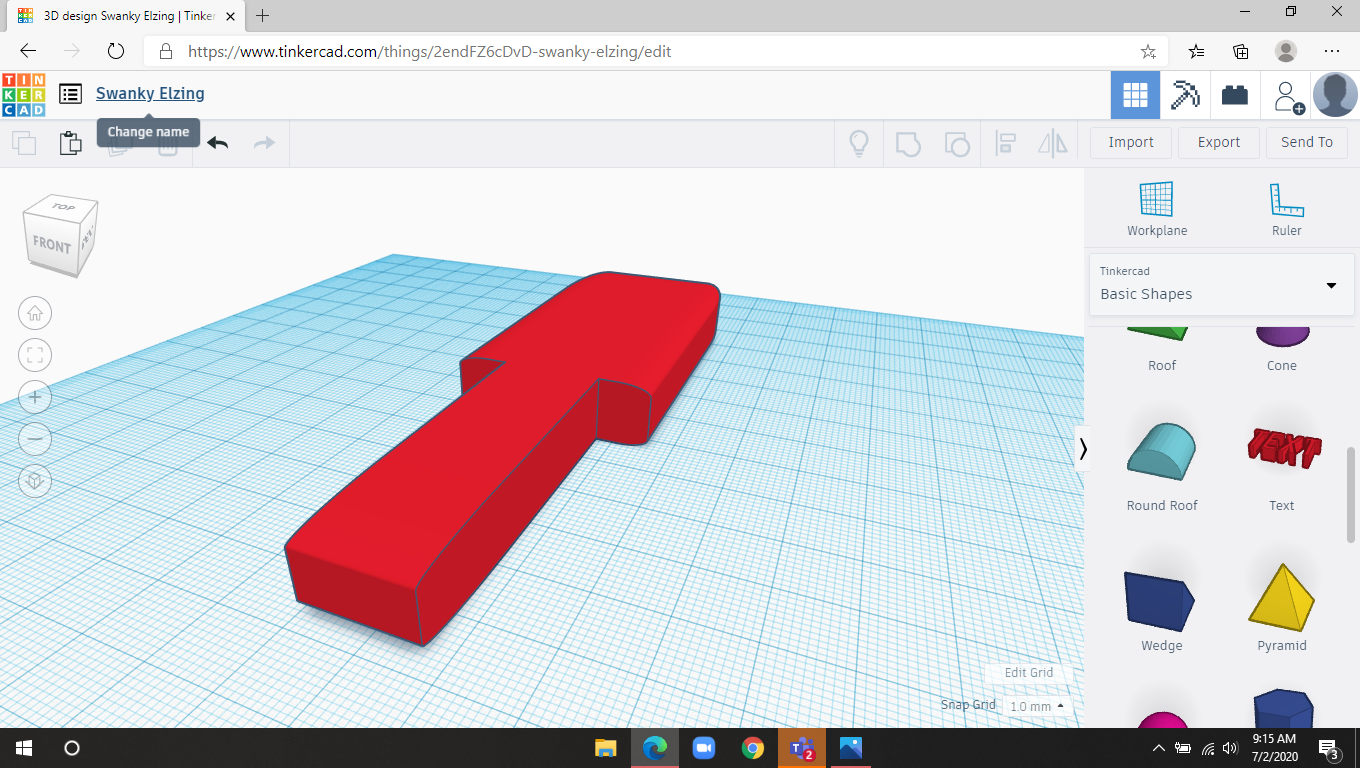Open the browser Favorites list icon
This screenshot has height=768, width=1360.
coord(1196,51)
